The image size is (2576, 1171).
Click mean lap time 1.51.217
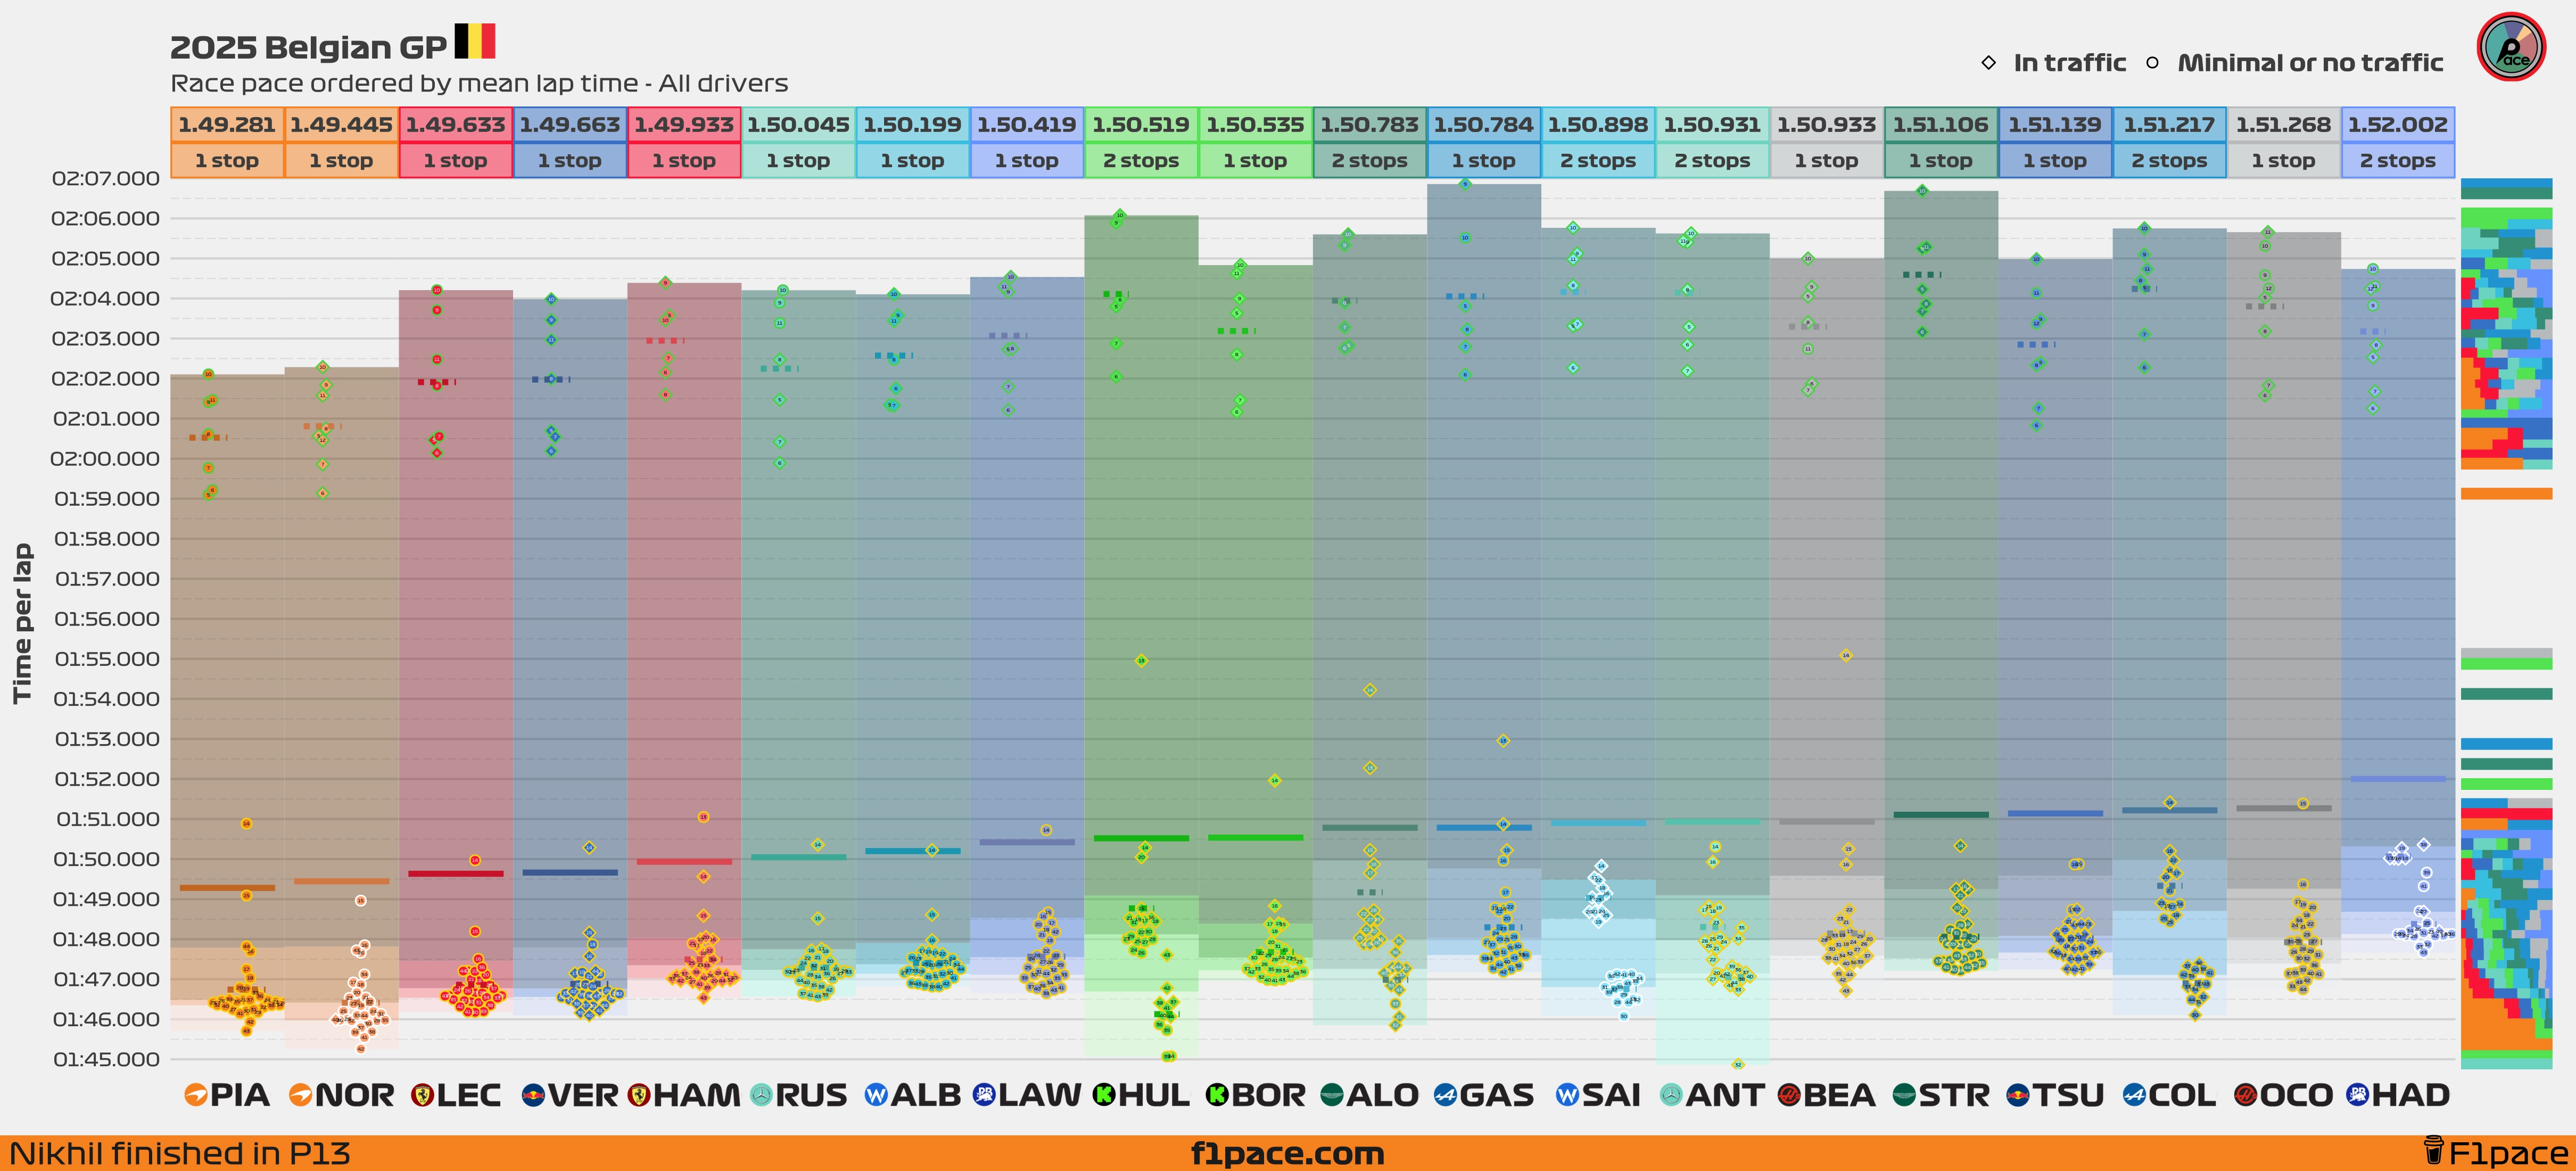tap(2169, 125)
